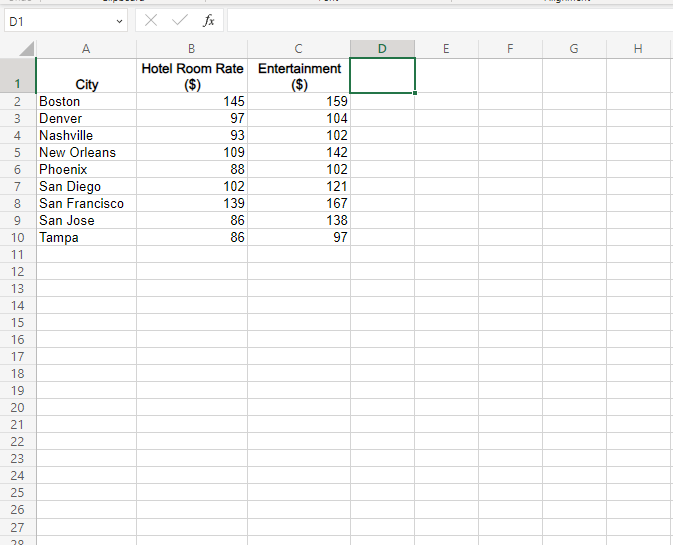Click Phoenix's hotel rate cell 88
This screenshot has width=673, height=545.
coord(192,170)
